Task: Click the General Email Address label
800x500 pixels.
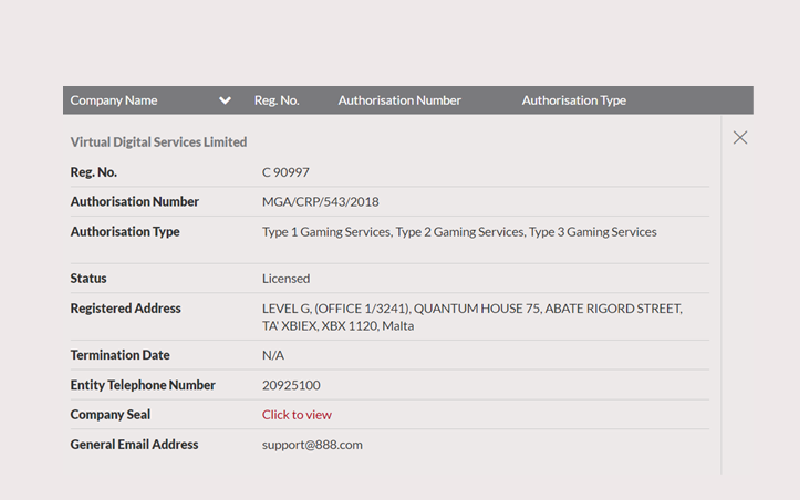Action: 134,445
